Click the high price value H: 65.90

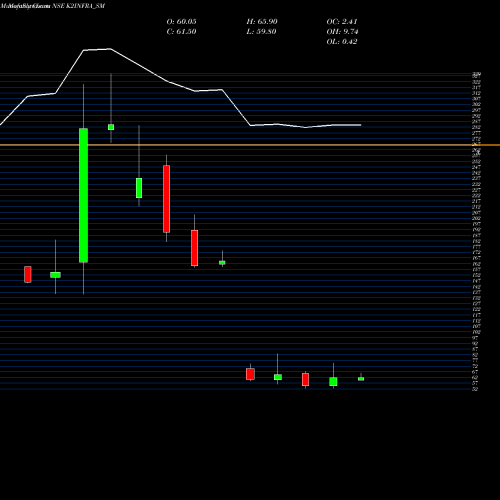tap(262, 22)
